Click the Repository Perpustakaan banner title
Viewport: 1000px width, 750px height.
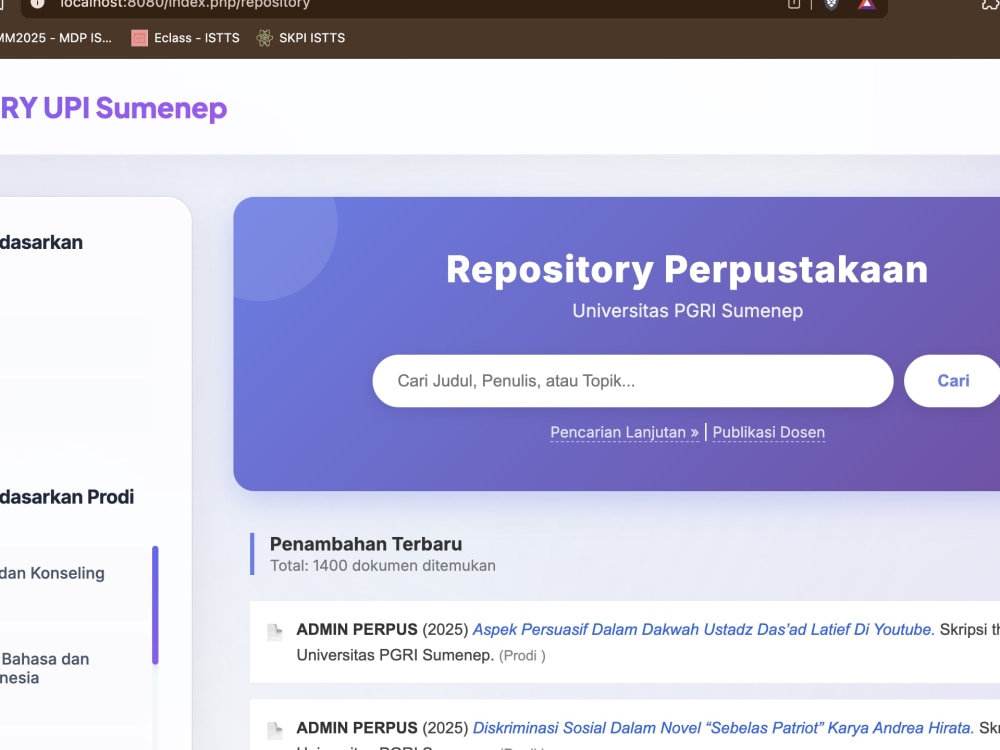pos(687,269)
